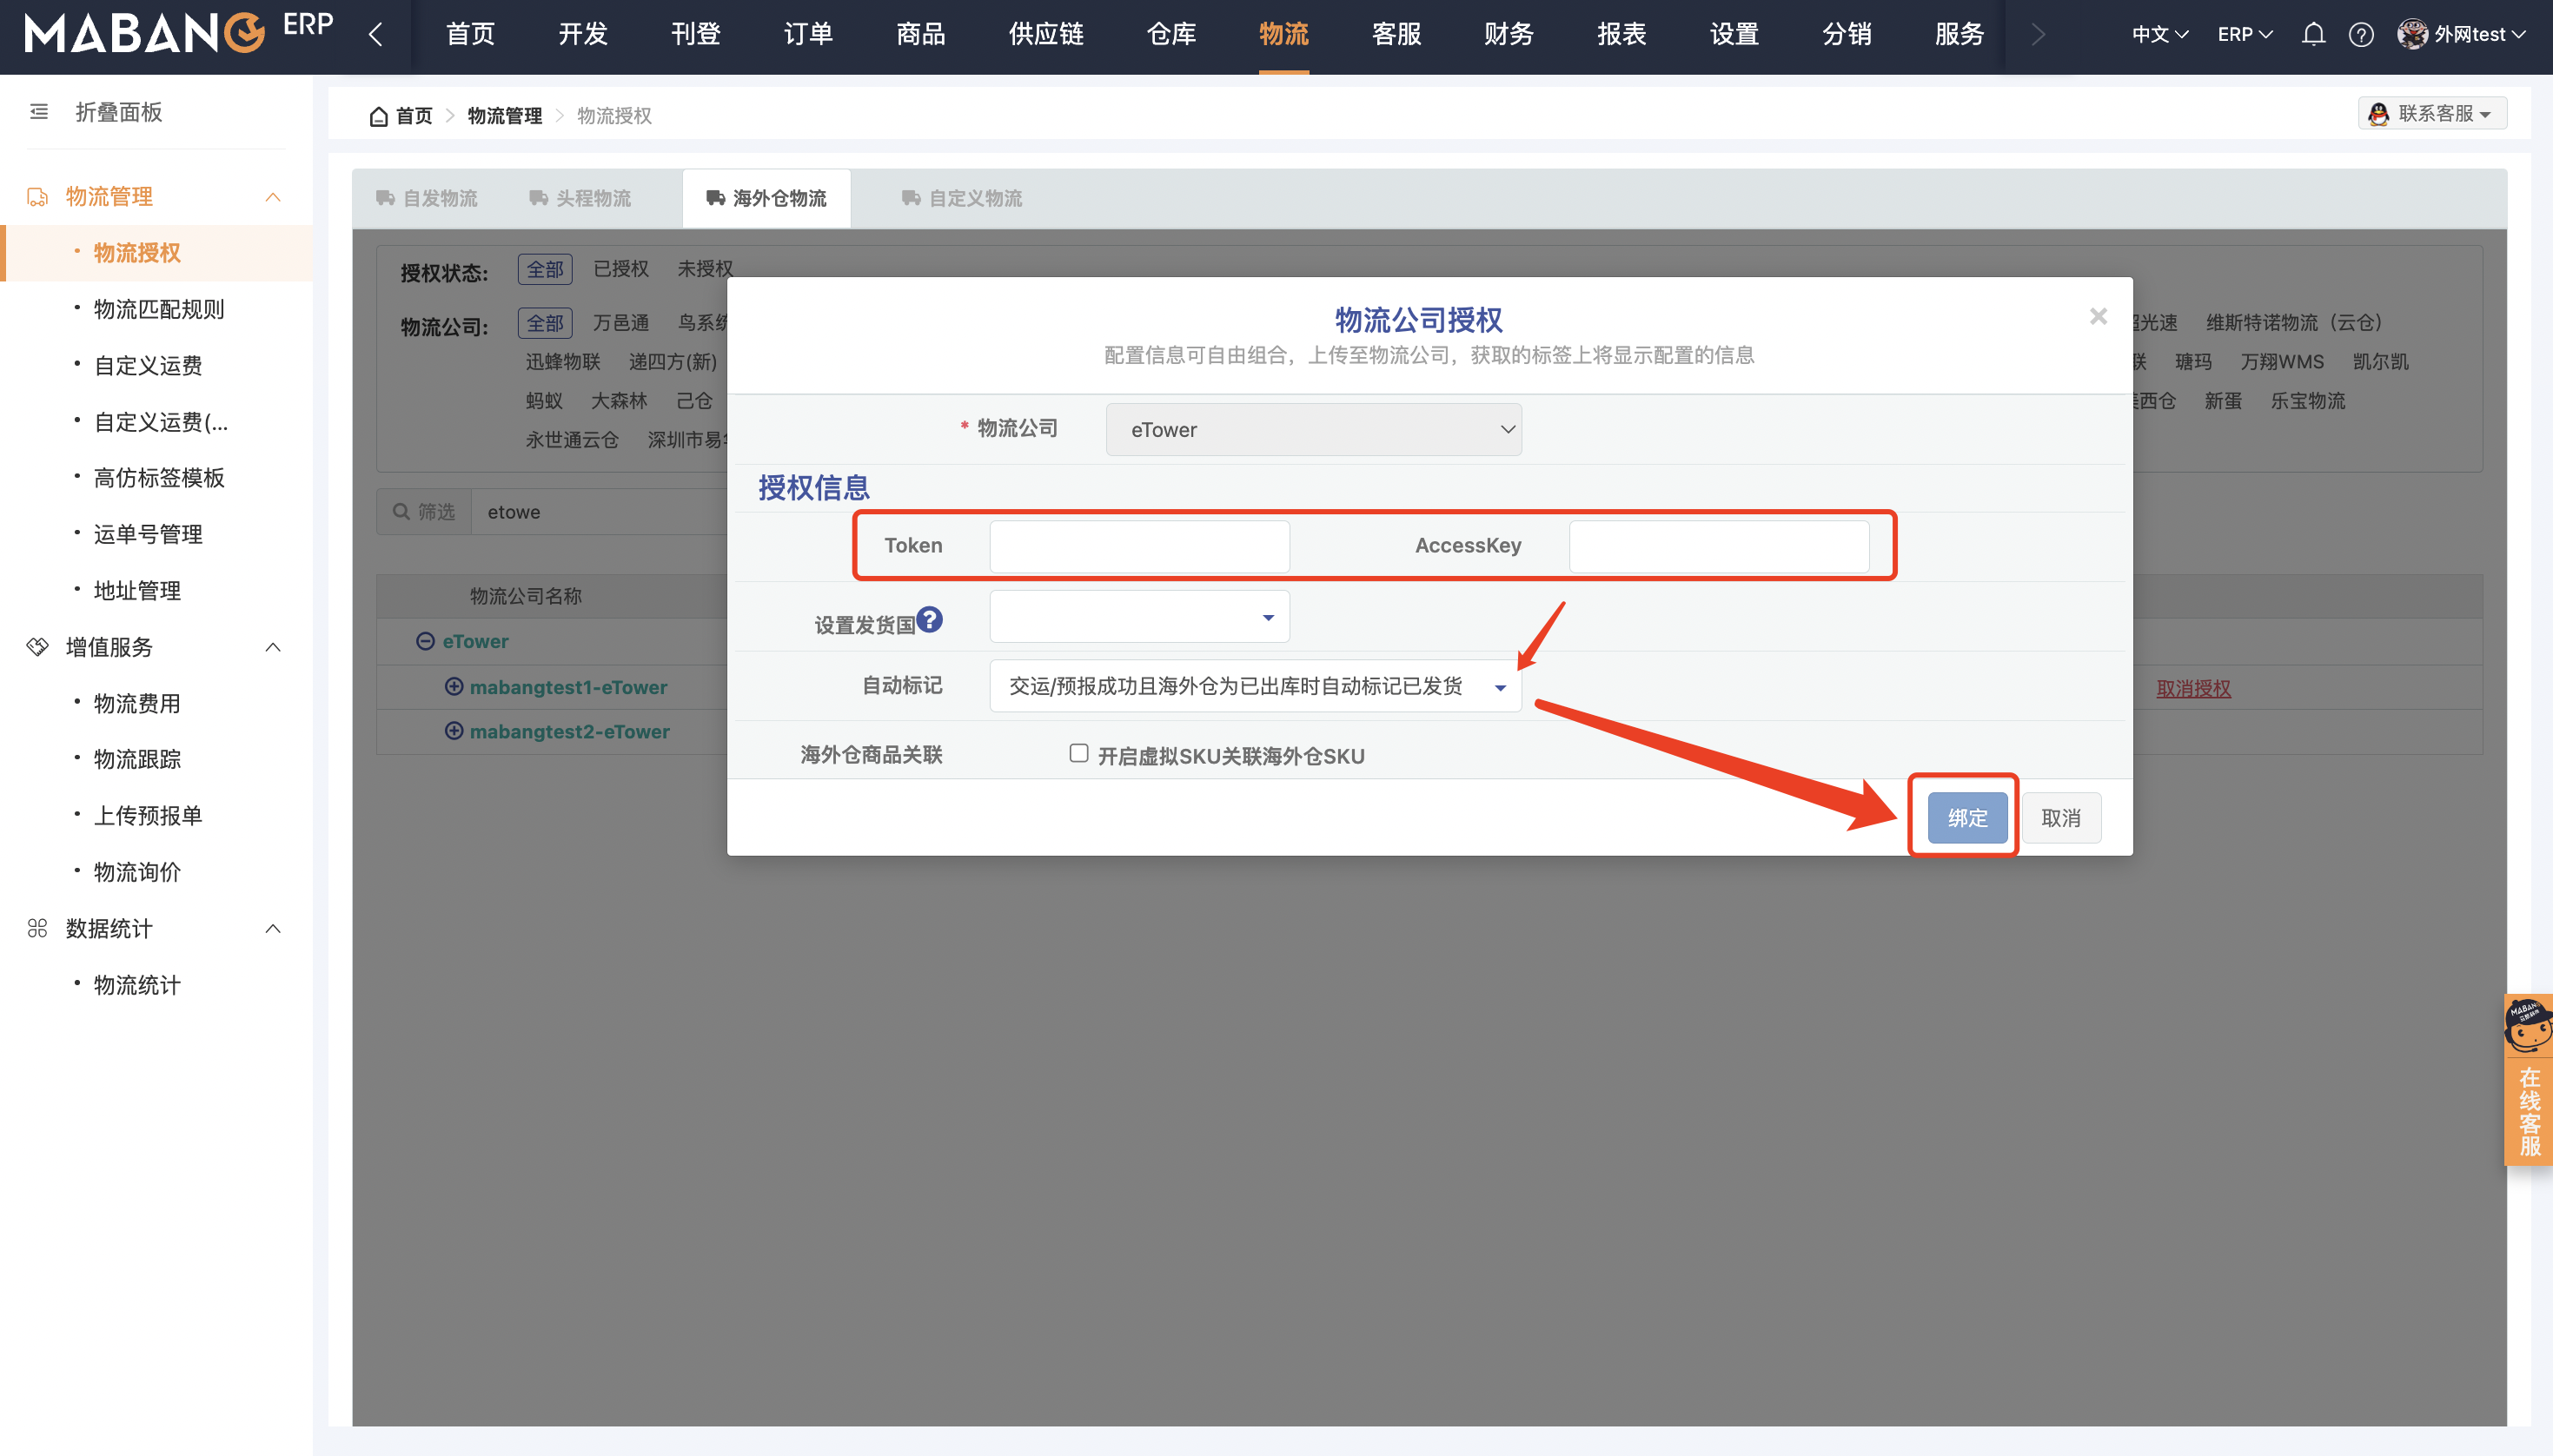Open 地址管理 in sidebar
2553x1456 pixels.
tap(137, 591)
